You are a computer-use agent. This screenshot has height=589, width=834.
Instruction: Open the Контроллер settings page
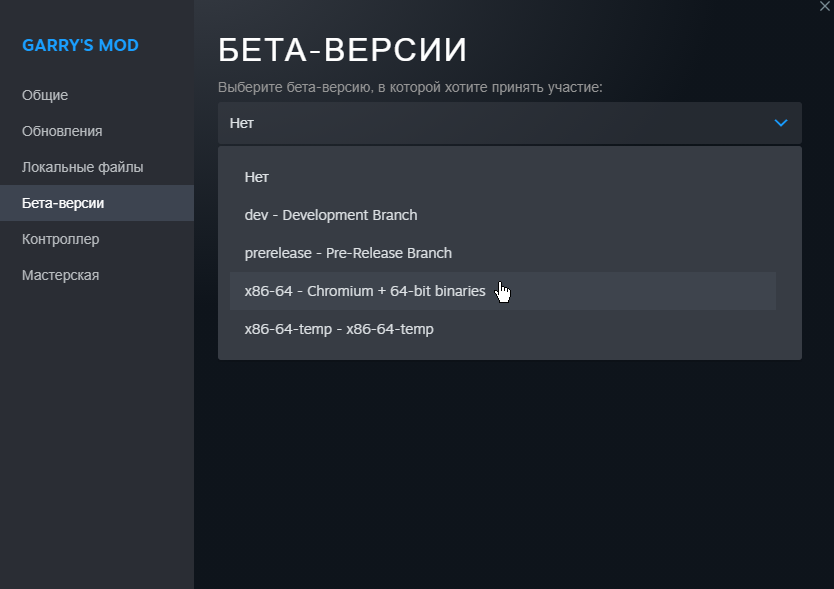[x=60, y=239]
